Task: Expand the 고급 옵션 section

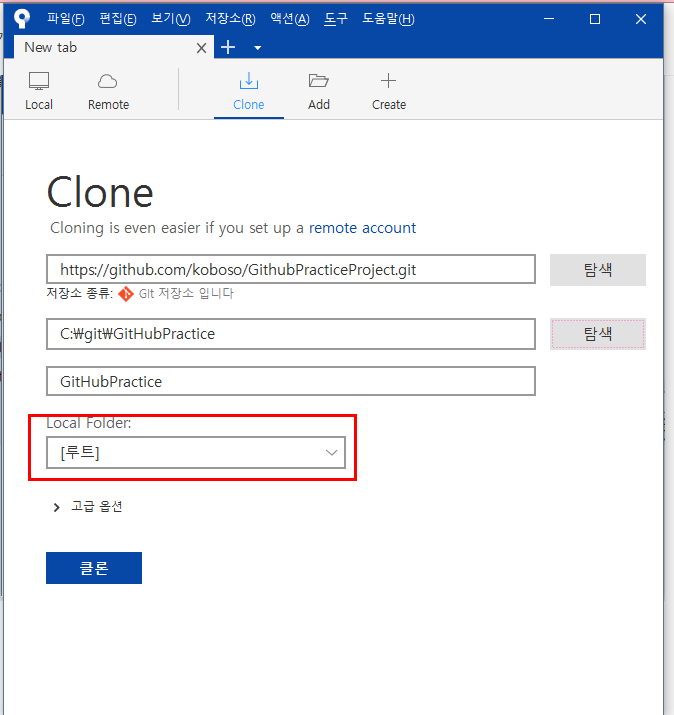Action: (88, 507)
